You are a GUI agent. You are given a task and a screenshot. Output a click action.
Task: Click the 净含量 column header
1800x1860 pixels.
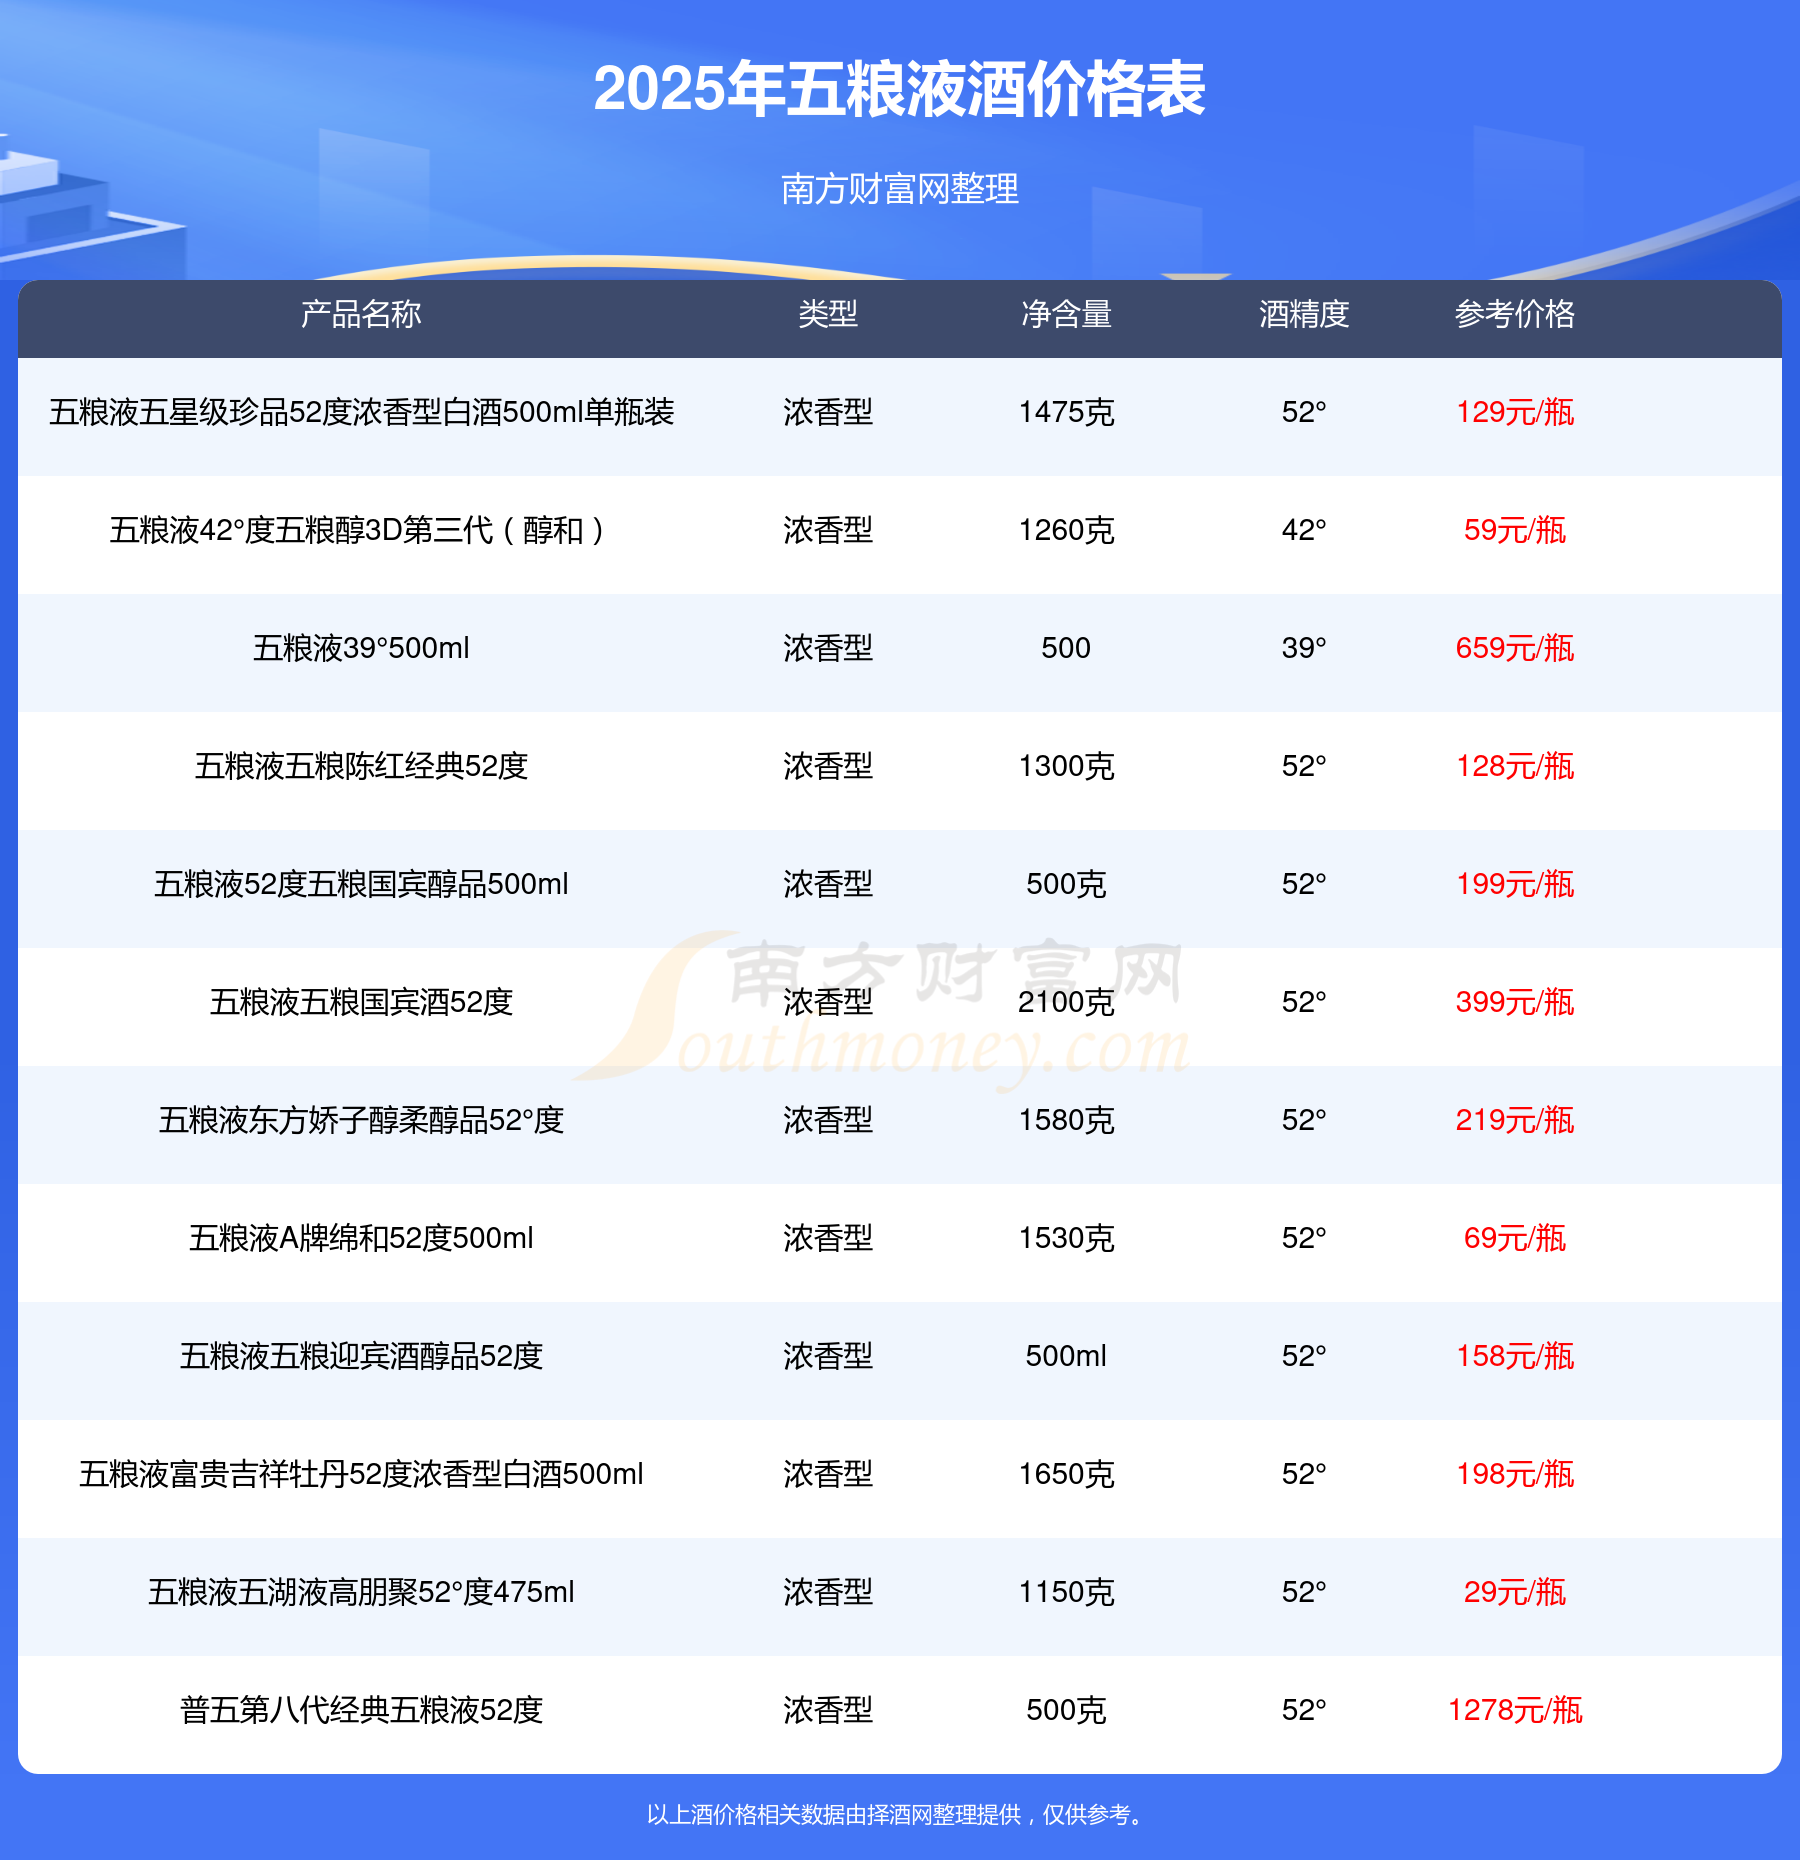point(1066,314)
